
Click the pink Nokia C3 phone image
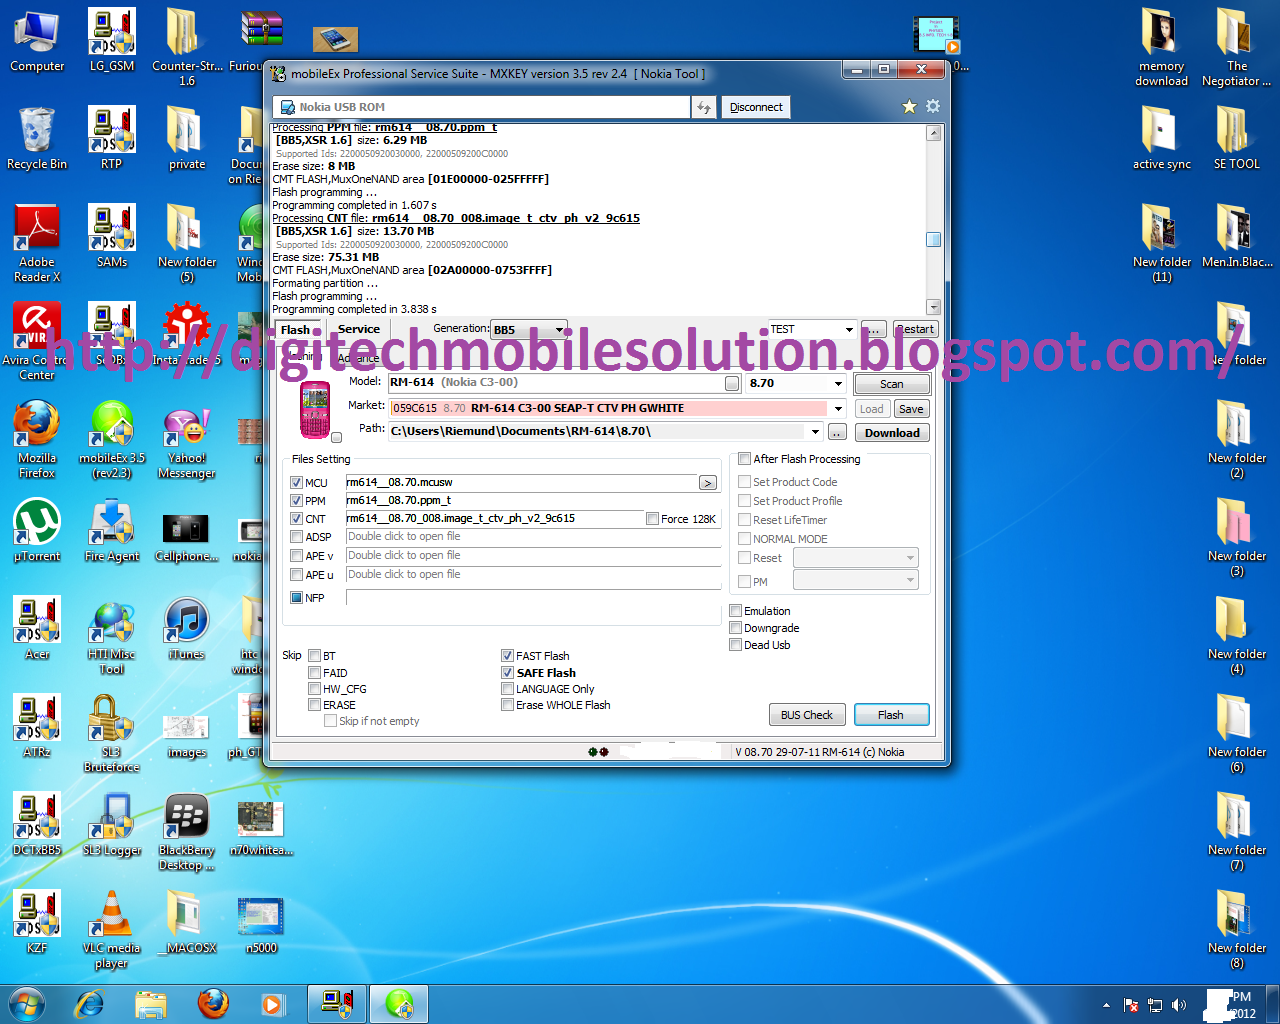pos(315,410)
